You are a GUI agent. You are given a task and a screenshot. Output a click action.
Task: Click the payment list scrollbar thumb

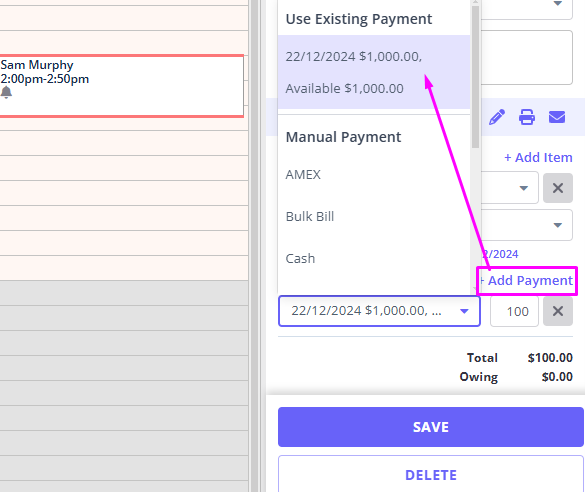[475, 76]
